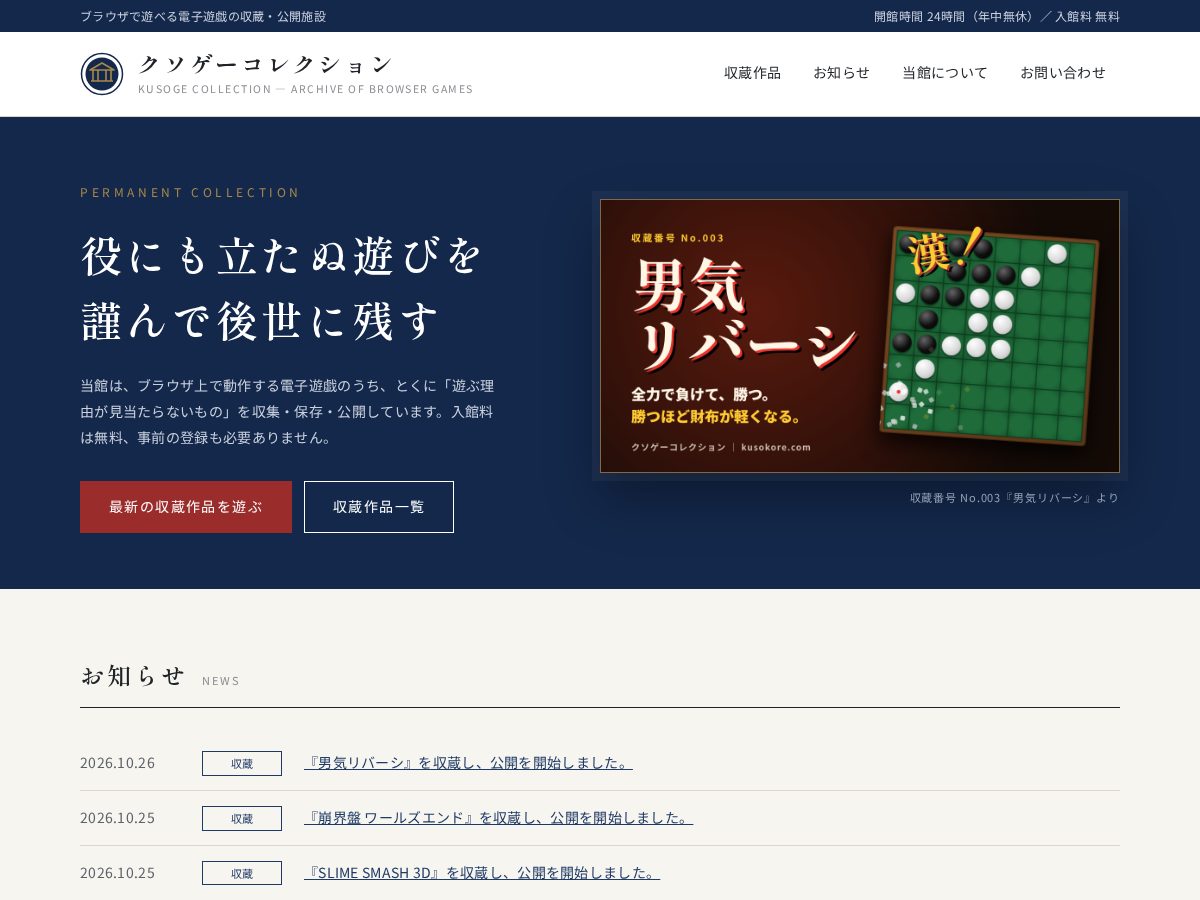This screenshot has height=900, width=1200.
Task: Click the intro paragraph starting 当館は、ブラウザ上で
Action: [x=287, y=411]
